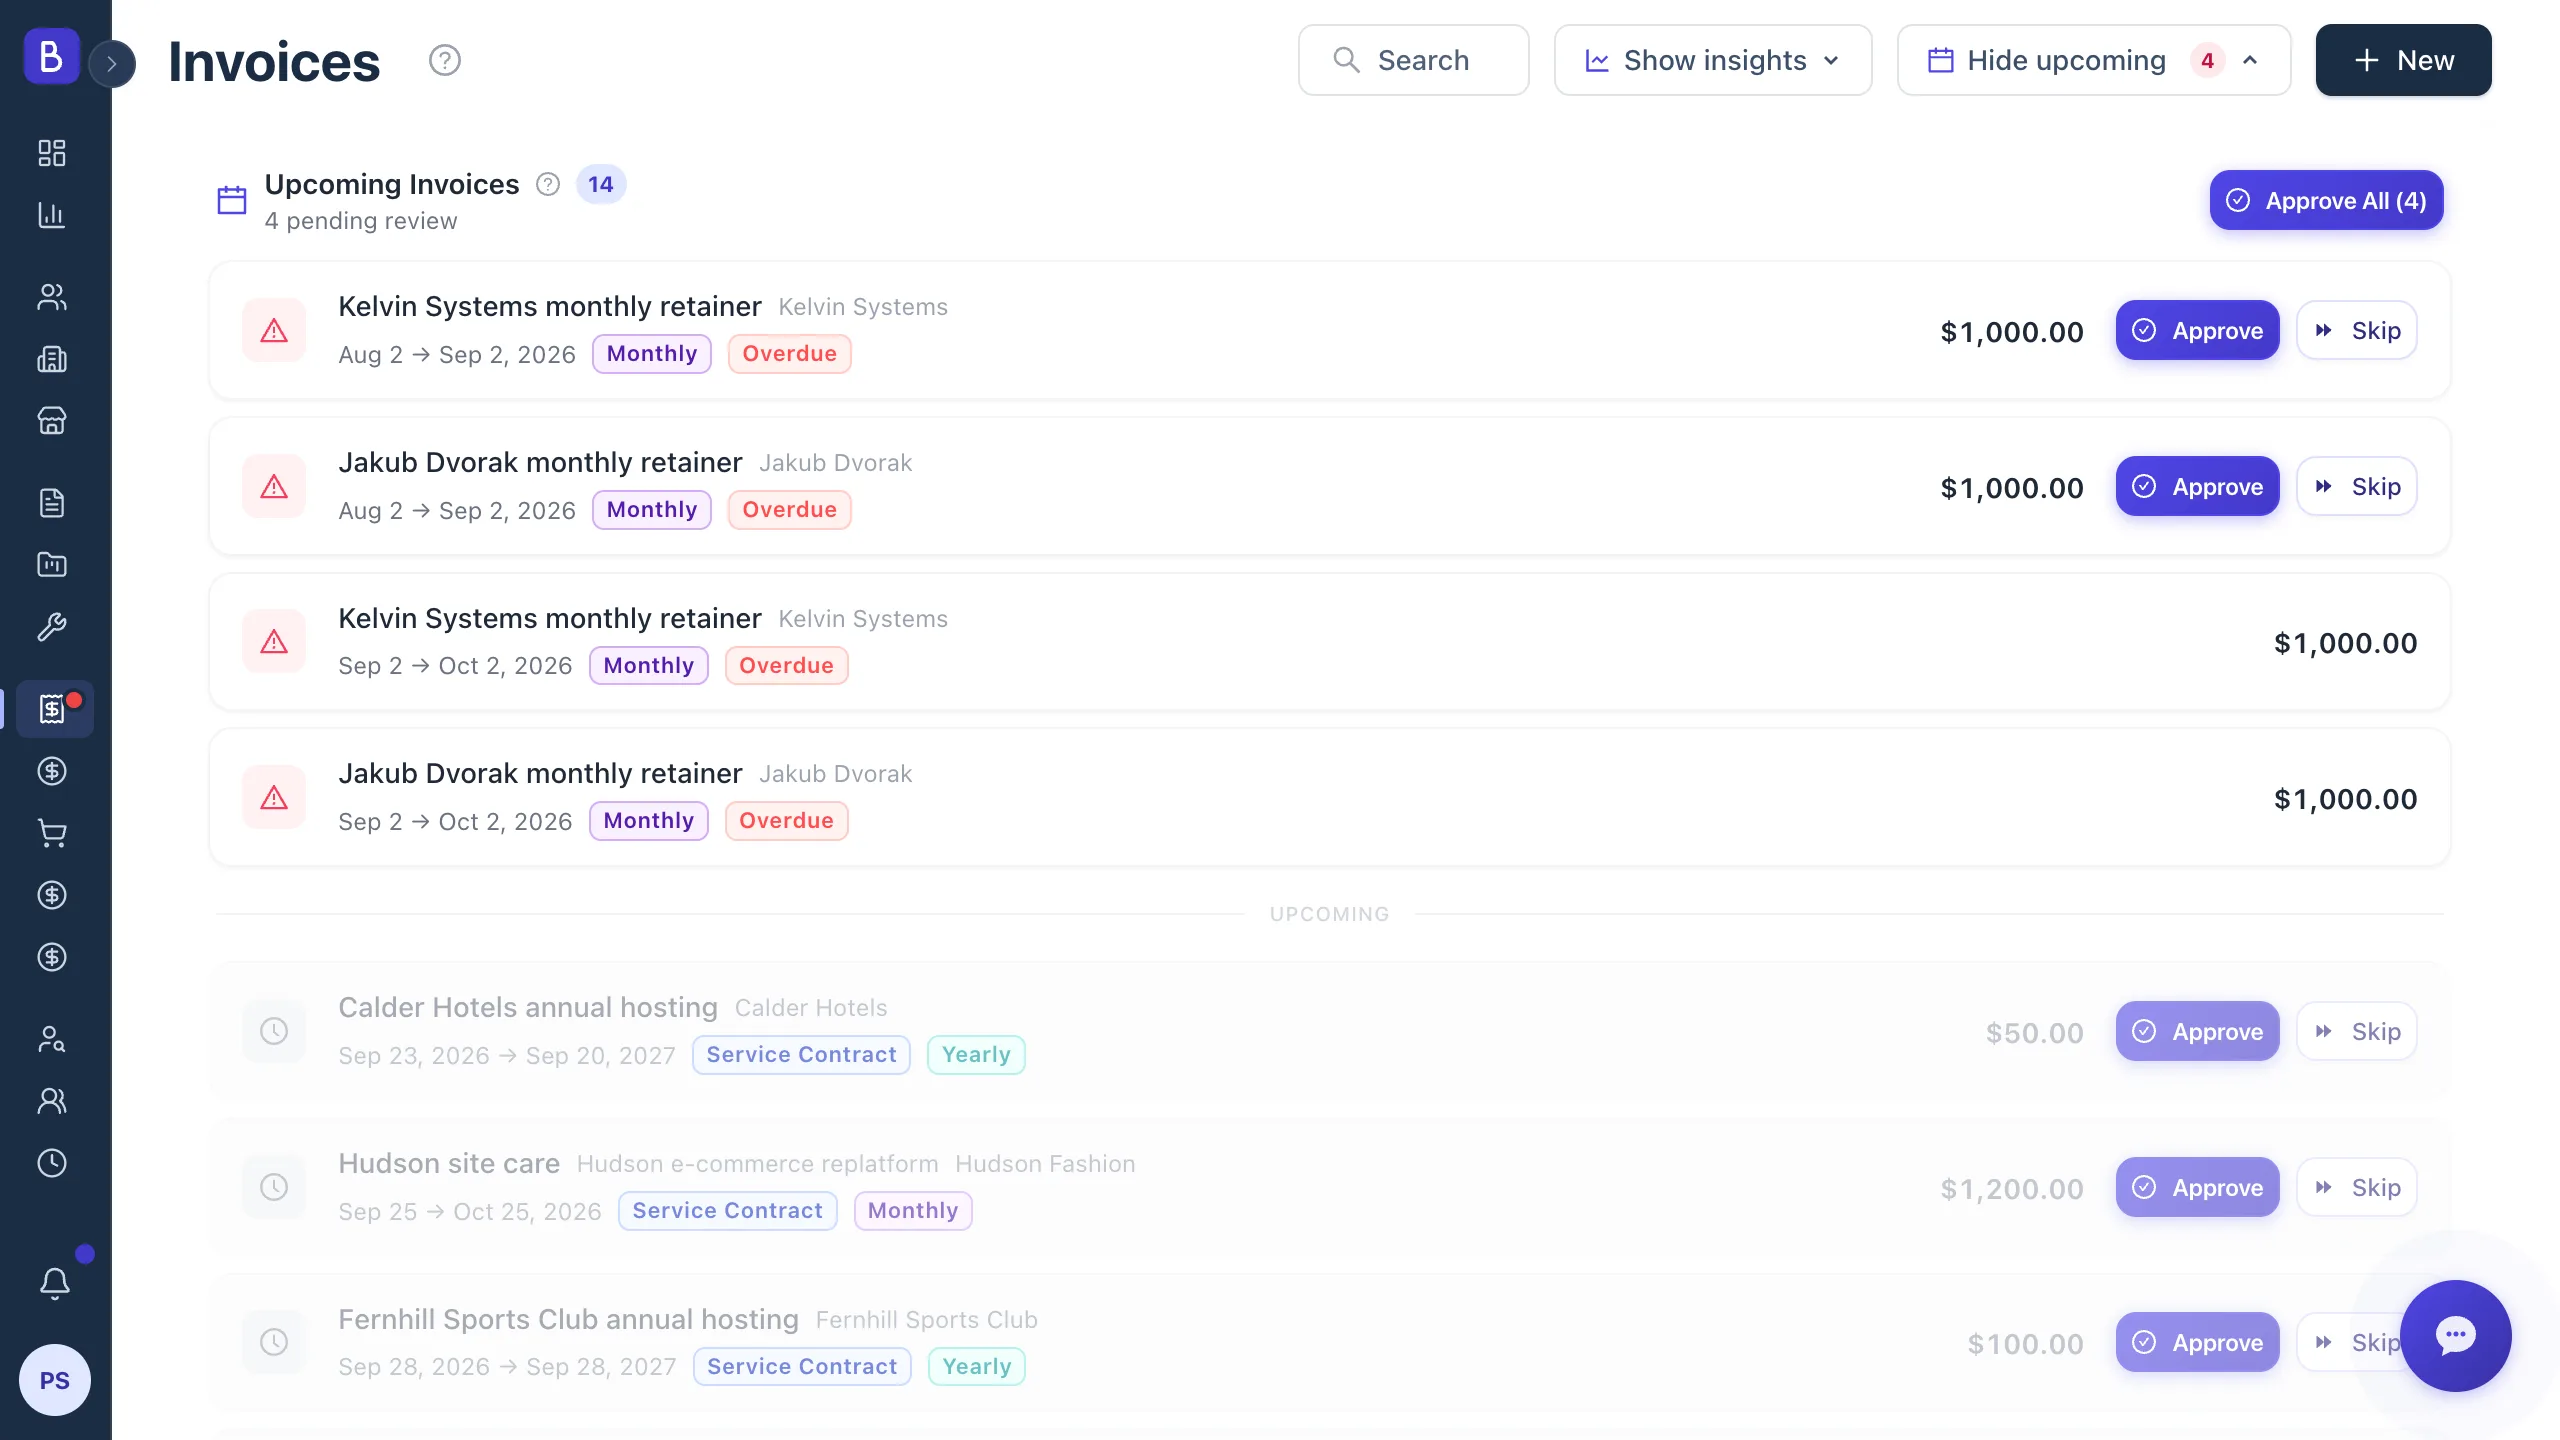Skip Jakub Dvorak Aug 2 retainer

point(2357,486)
